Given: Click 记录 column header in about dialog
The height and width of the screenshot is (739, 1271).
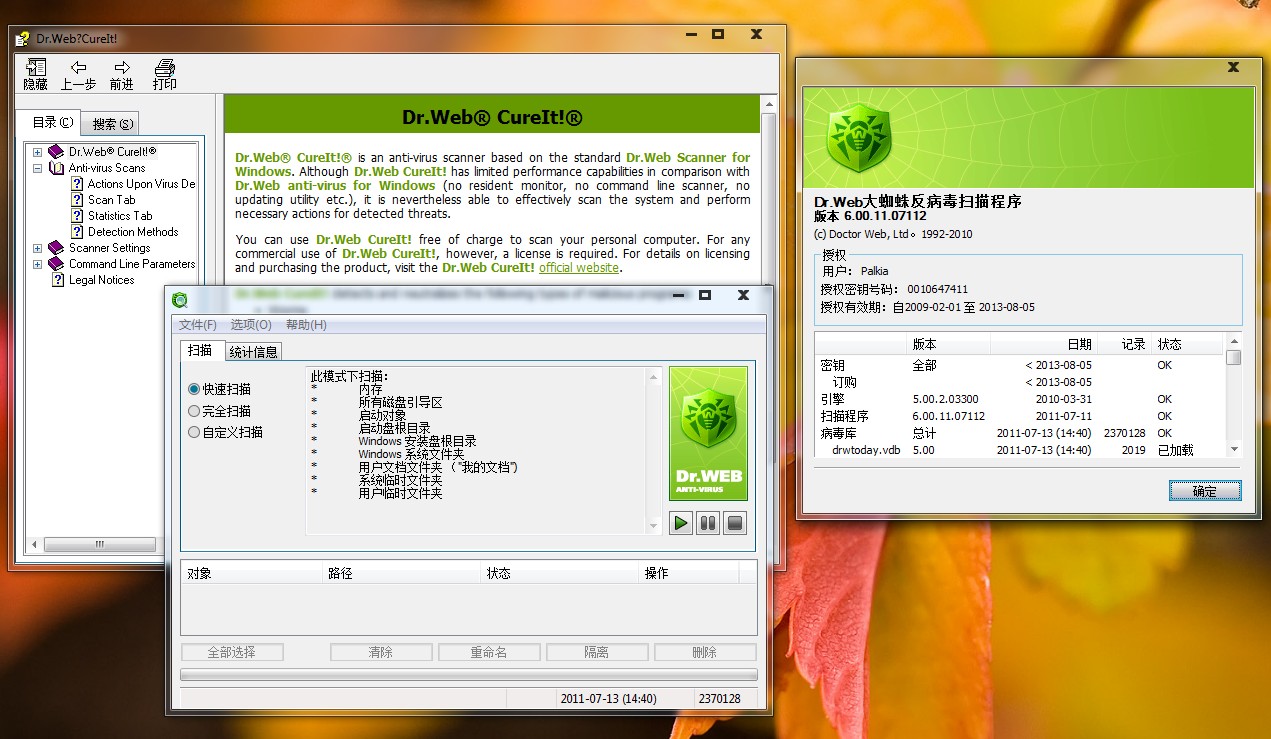Looking at the screenshot, I should pos(1124,344).
